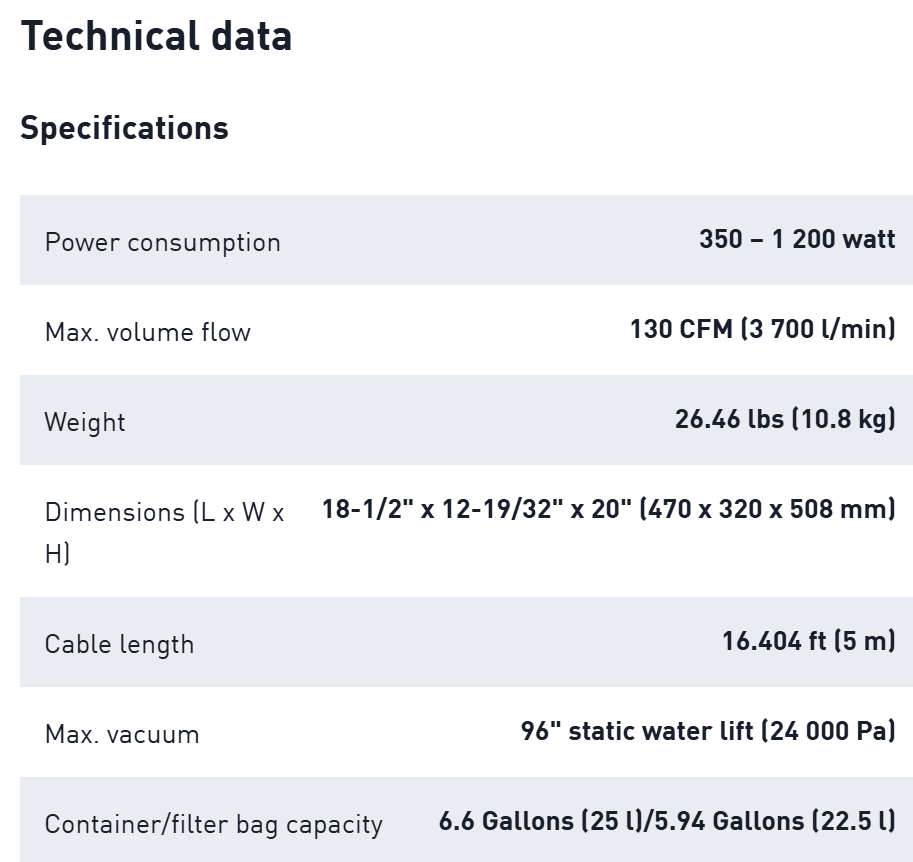Select the Container/filter bag capacity label
This screenshot has height=862, width=913.
(x=213, y=824)
